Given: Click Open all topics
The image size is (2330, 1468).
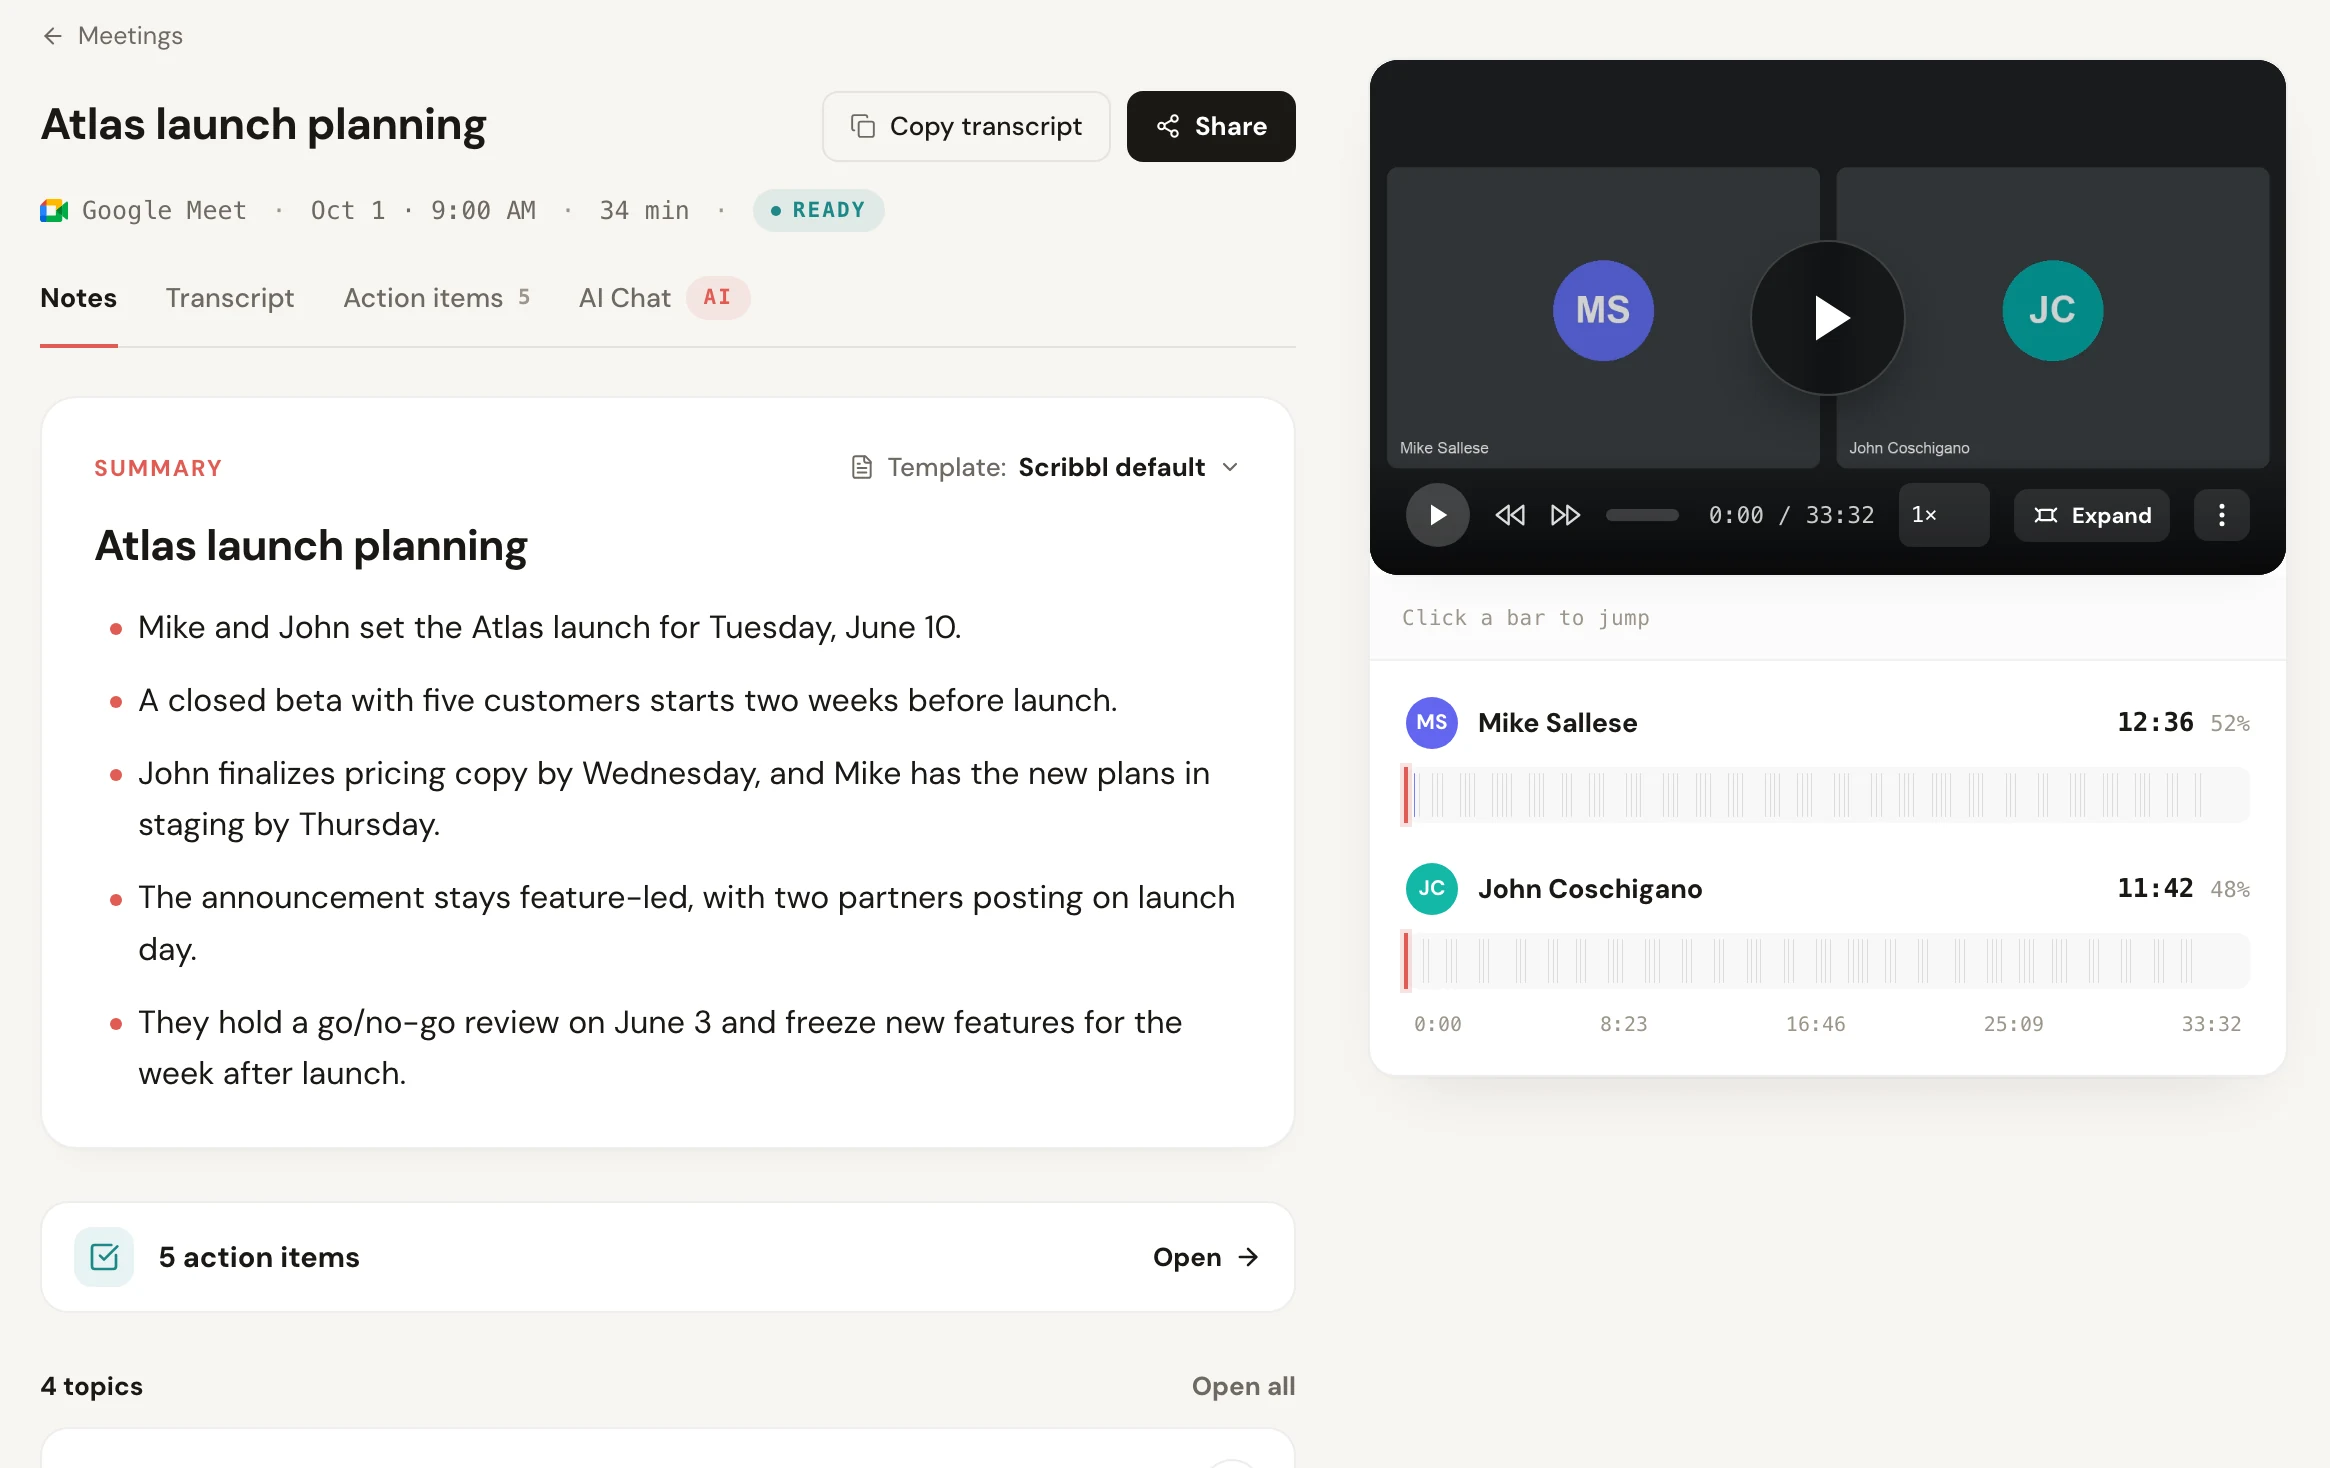Looking at the screenshot, I should [x=1243, y=1386].
